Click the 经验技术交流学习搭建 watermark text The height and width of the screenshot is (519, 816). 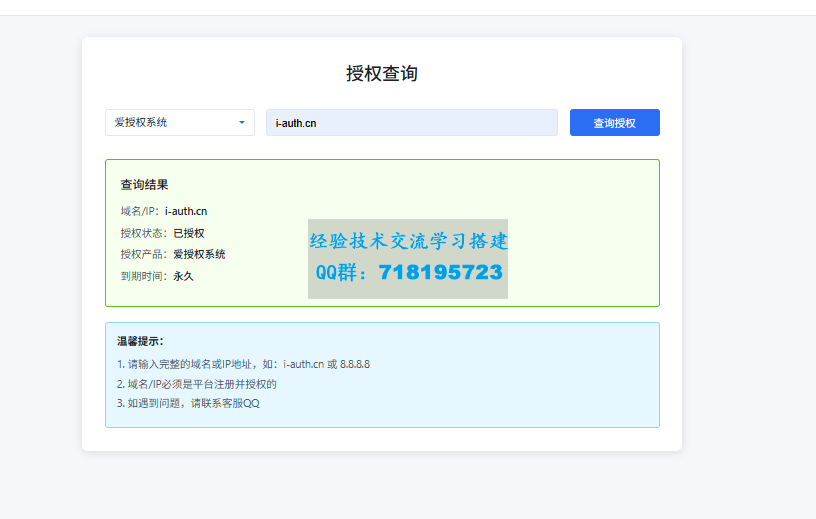[x=408, y=241]
